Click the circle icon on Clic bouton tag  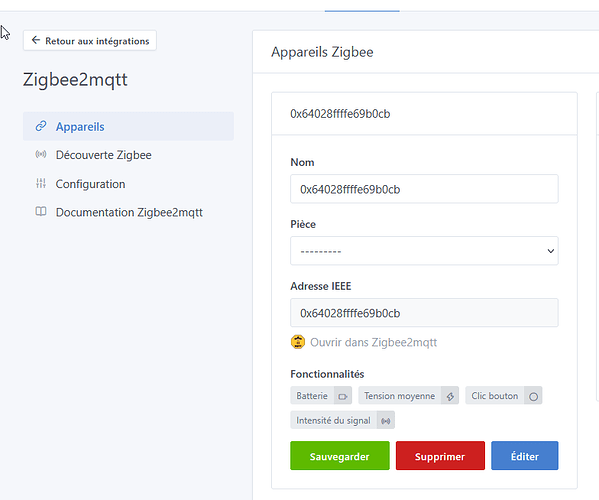(x=533, y=396)
